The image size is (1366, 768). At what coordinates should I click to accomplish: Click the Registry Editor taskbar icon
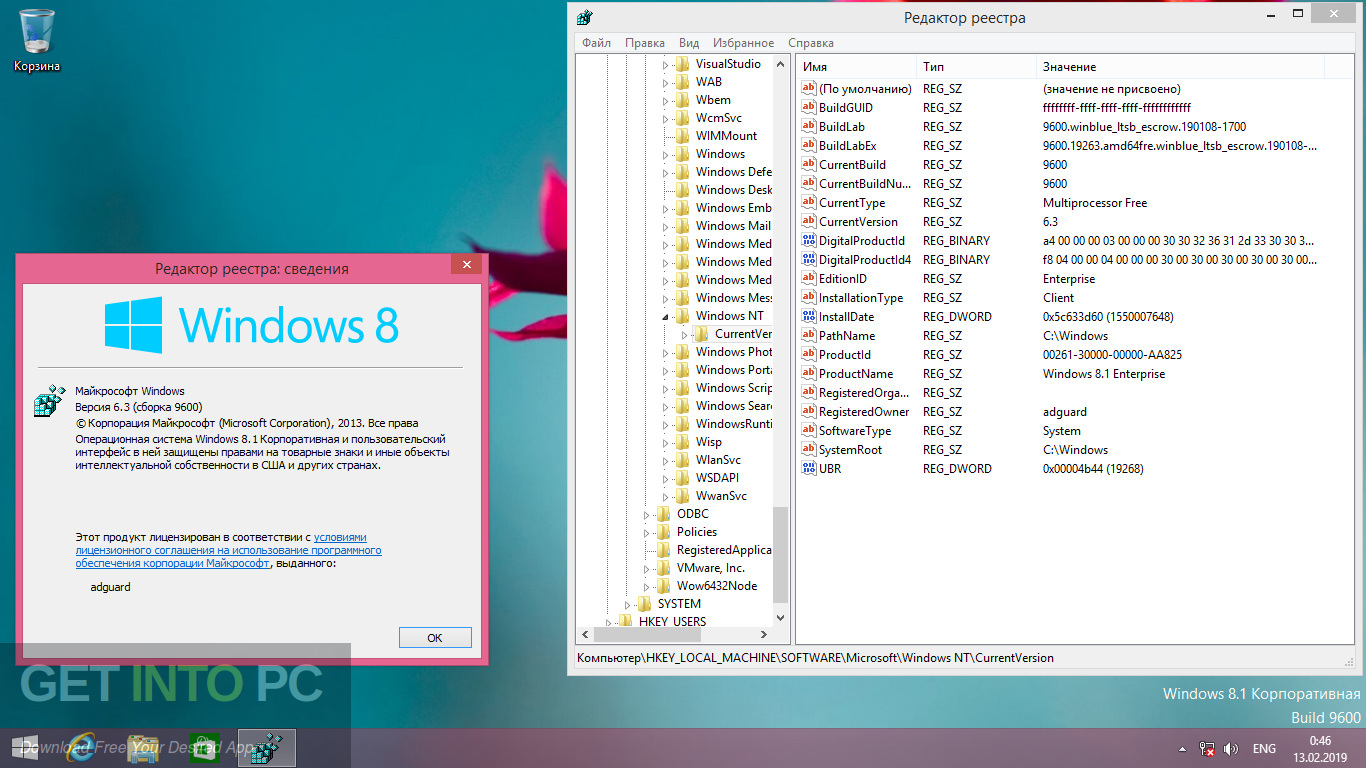coord(267,747)
